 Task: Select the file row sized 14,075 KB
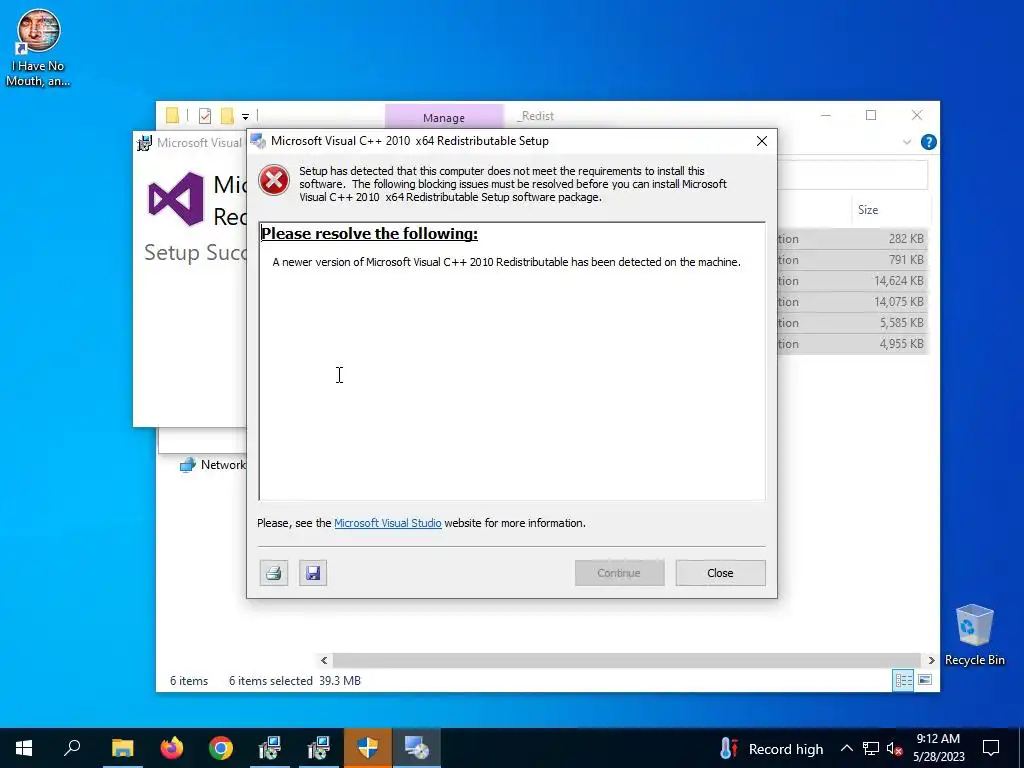[x=852, y=302]
